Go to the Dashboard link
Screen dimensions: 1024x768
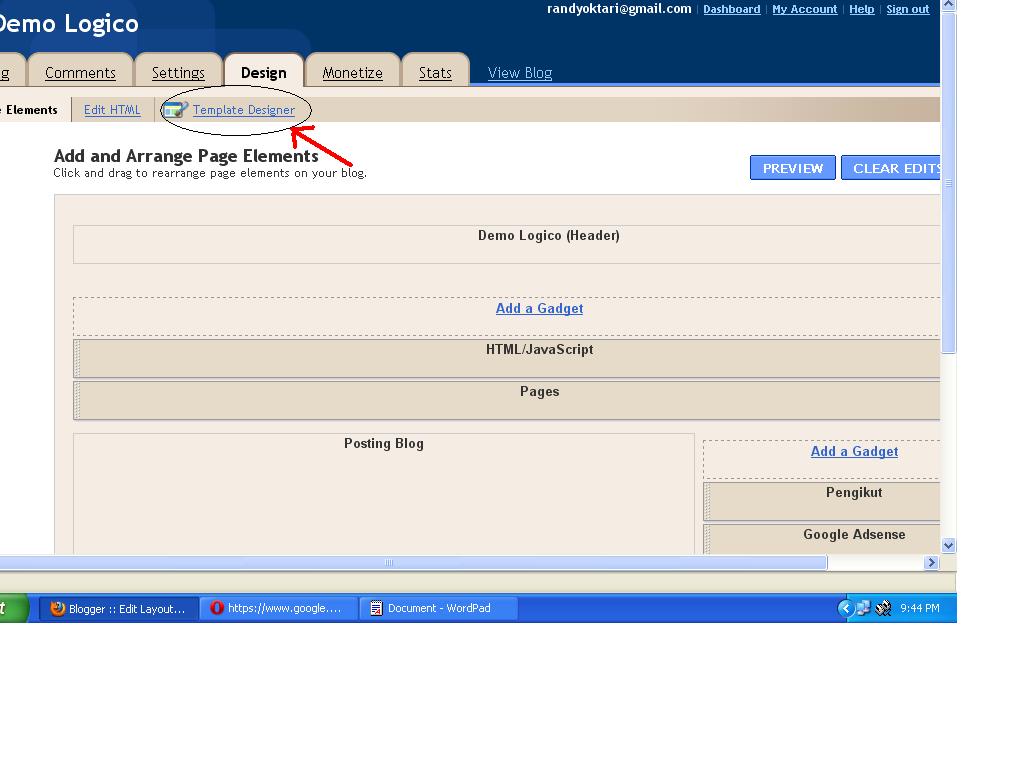click(731, 9)
